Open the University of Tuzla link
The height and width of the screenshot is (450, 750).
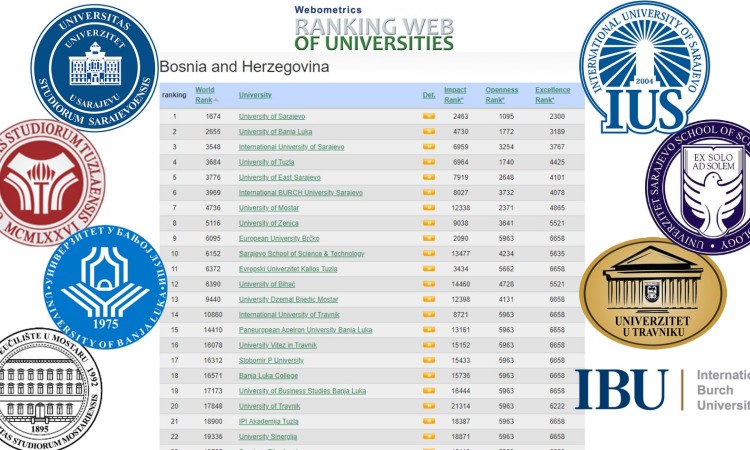[x=266, y=162]
